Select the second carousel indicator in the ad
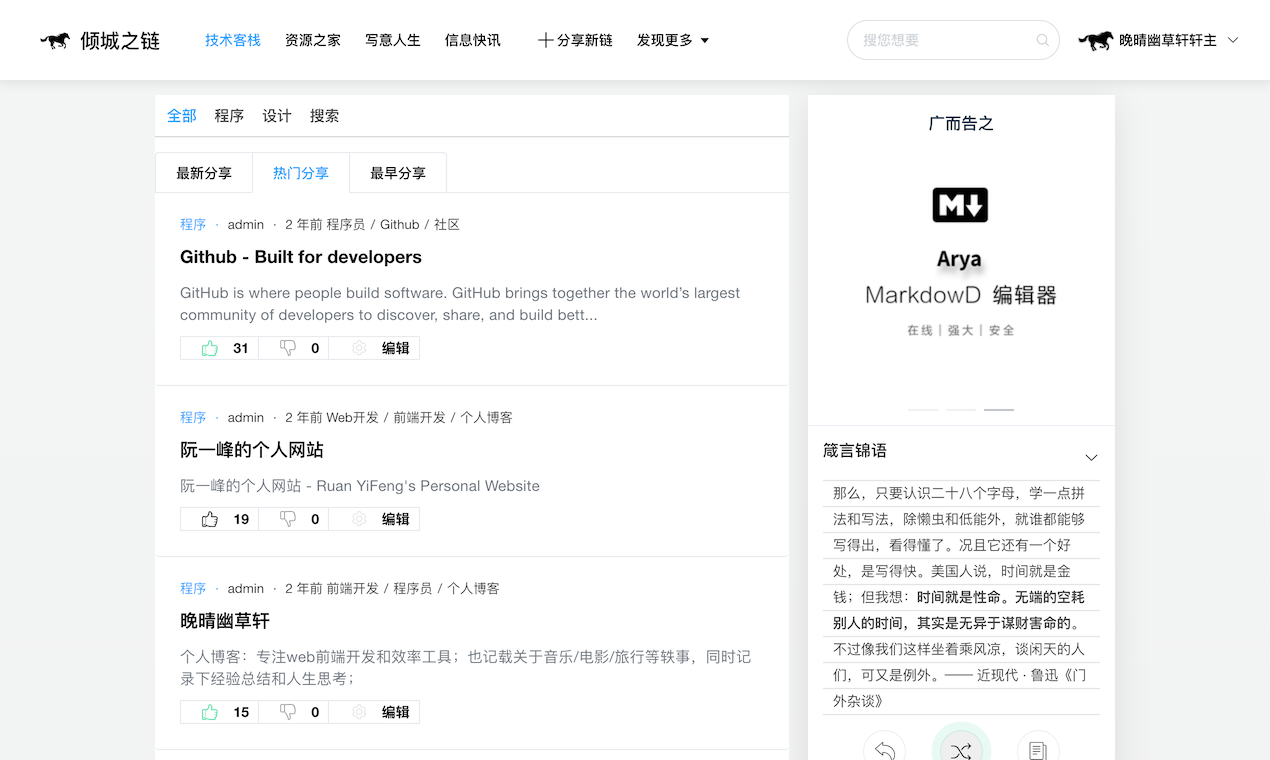 [x=961, y=410]
